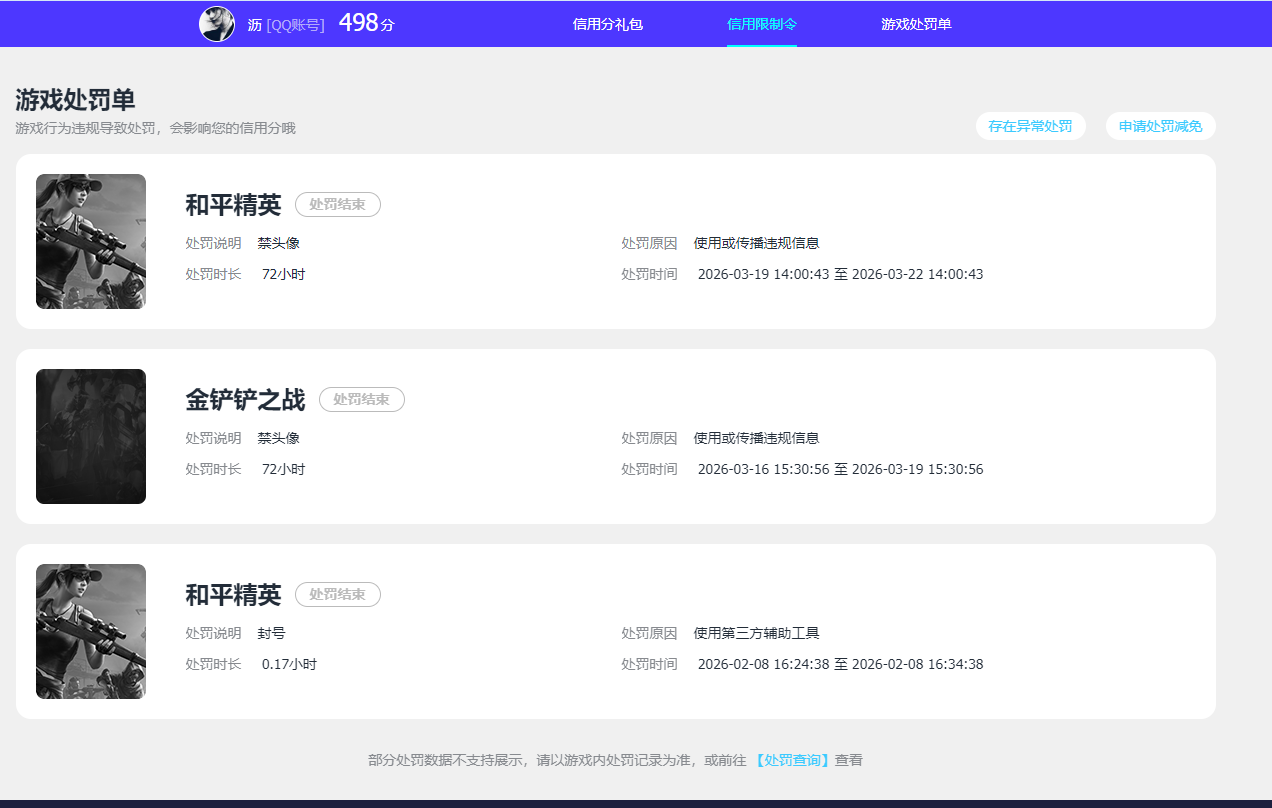Open the 游戏处罚单 tab in the header
The height and width of the screenshot is (808, 1272).
916,24
